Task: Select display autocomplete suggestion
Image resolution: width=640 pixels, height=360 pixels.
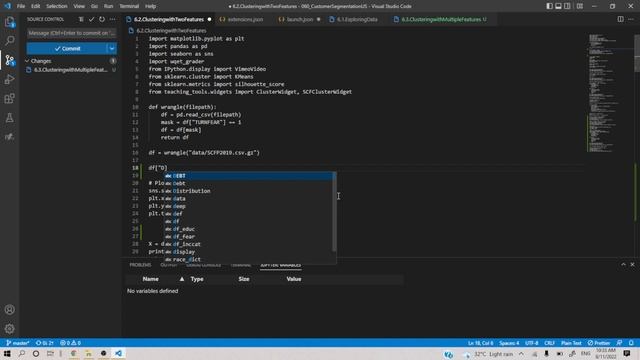Action: click(x=250, y=252)
